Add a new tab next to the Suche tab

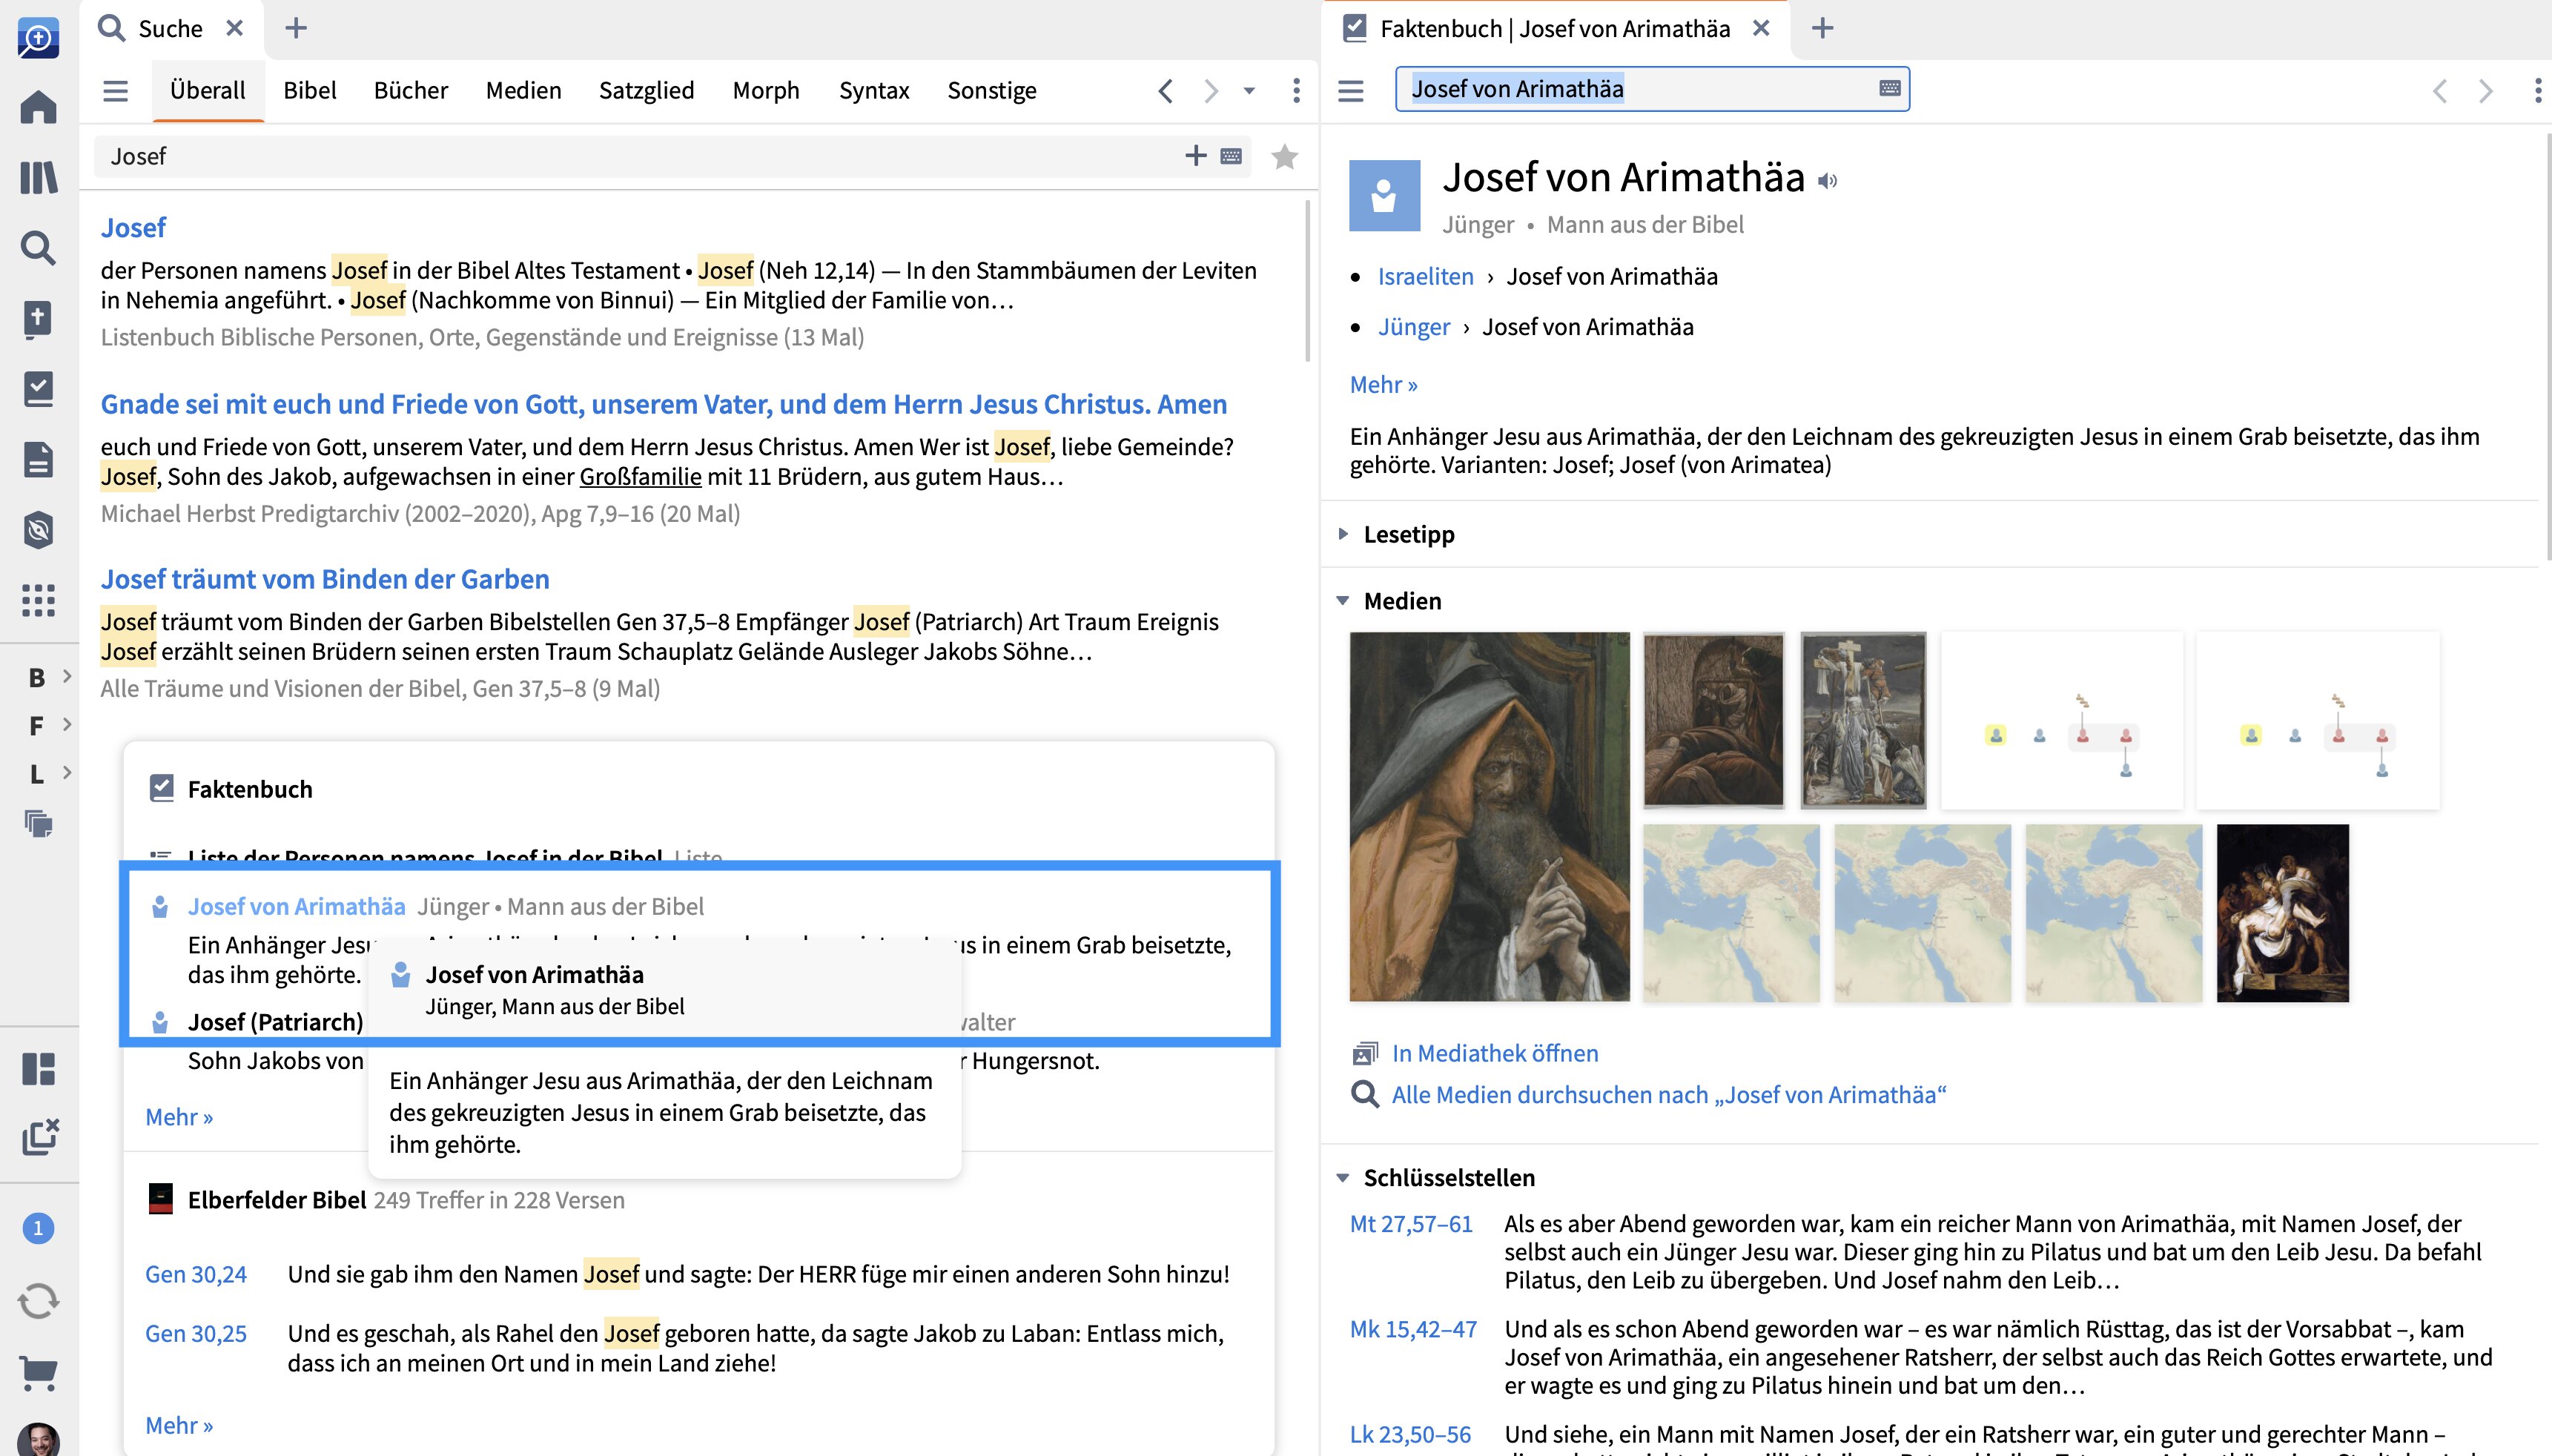296,28
